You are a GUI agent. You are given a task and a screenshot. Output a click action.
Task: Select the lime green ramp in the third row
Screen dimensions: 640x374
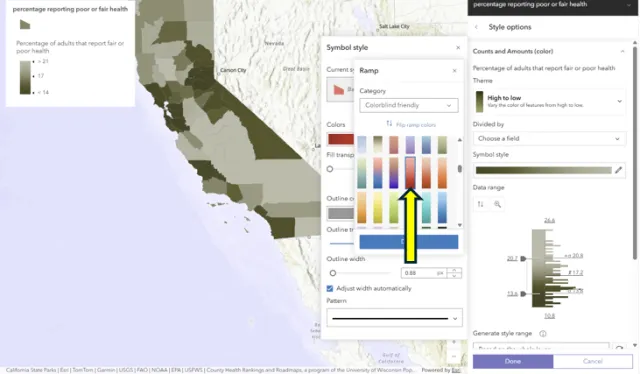click(393, 207)
